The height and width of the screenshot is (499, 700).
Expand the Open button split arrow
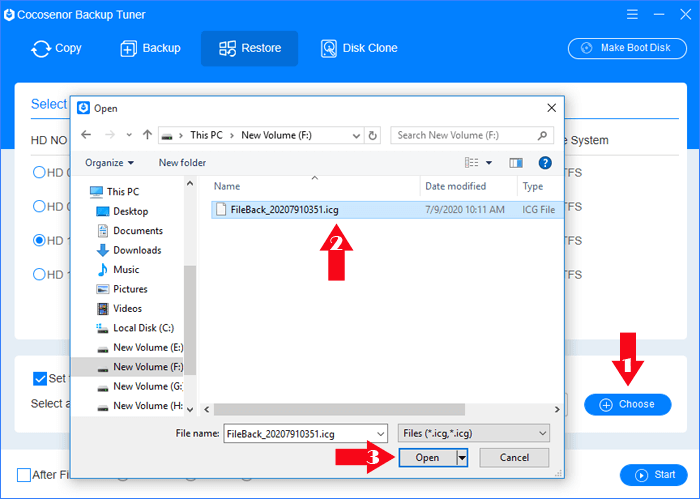coord(462,458)
